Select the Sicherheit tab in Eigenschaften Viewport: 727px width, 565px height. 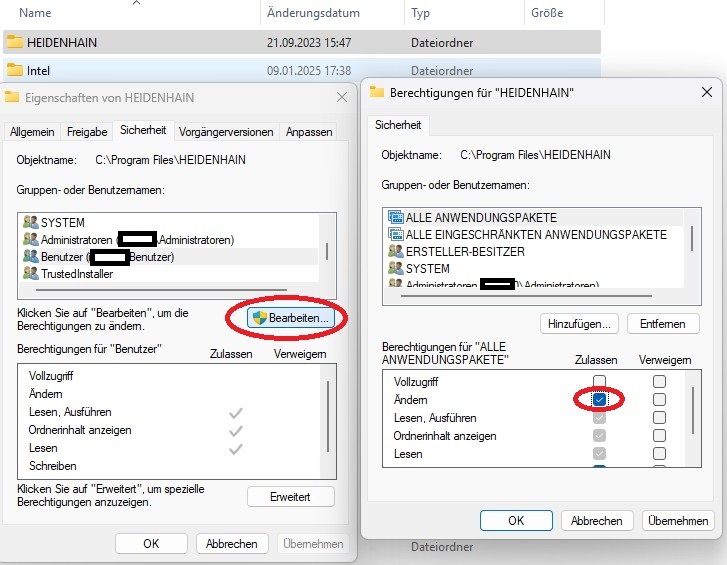click(x=143, y=130)
